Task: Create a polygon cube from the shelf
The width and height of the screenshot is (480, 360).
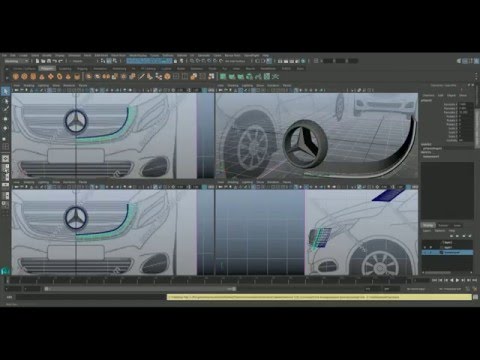Action: 24,77
